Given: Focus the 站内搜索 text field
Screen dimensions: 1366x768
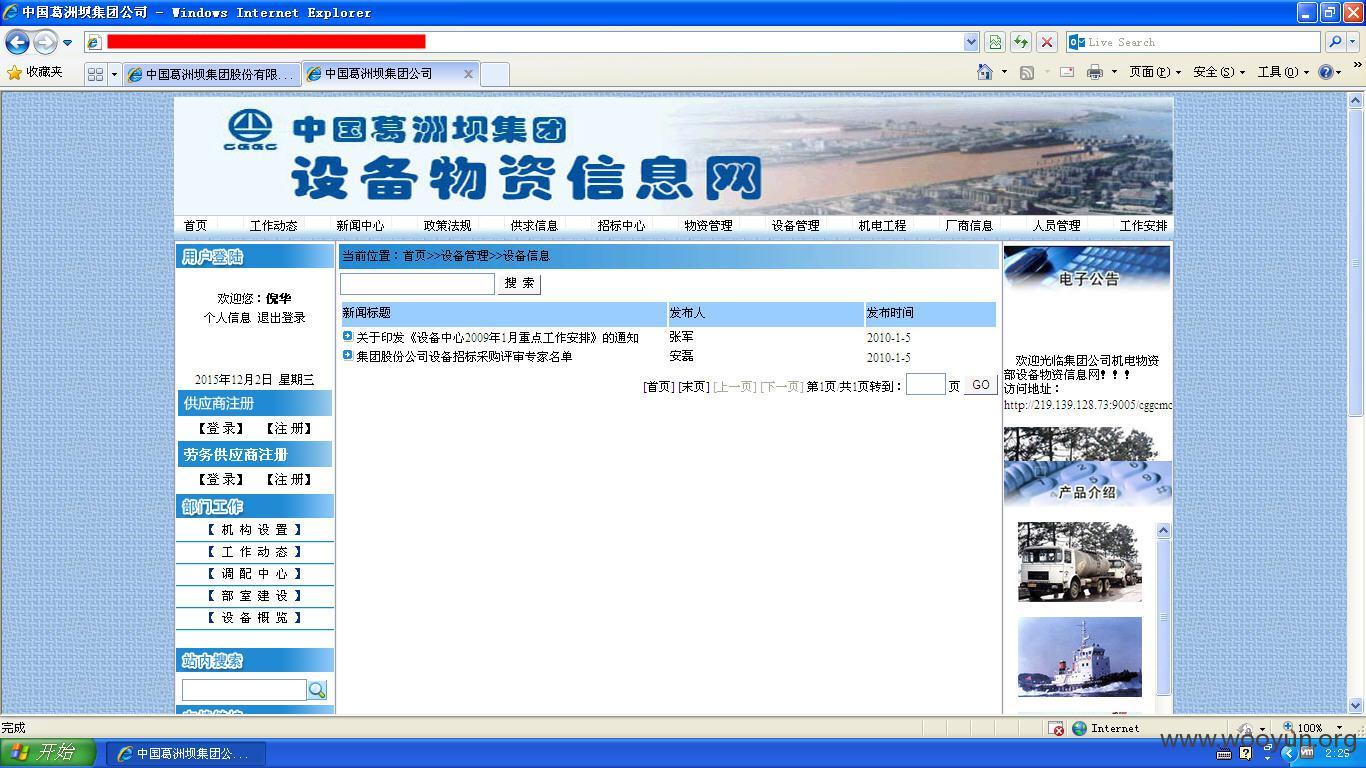Looking at the screenshot, I should click(244, 690).
